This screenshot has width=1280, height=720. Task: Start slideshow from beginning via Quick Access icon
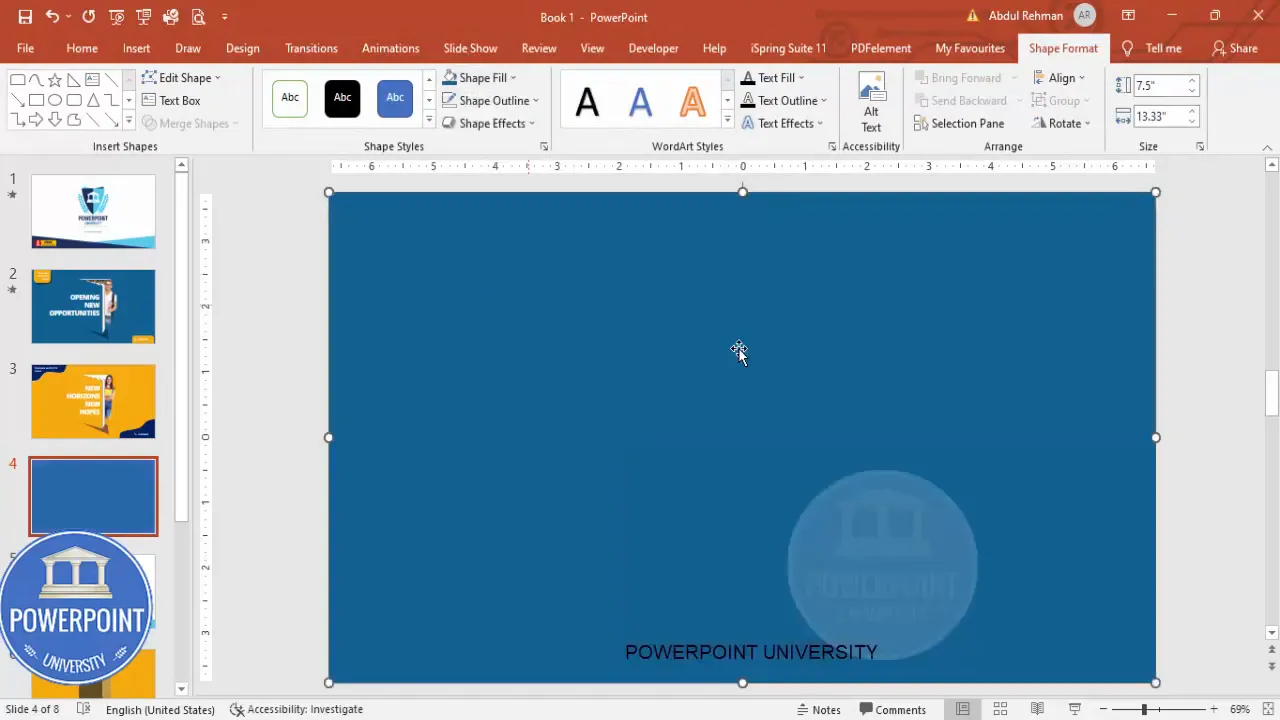pyautogui.click(x=117, y=17)
